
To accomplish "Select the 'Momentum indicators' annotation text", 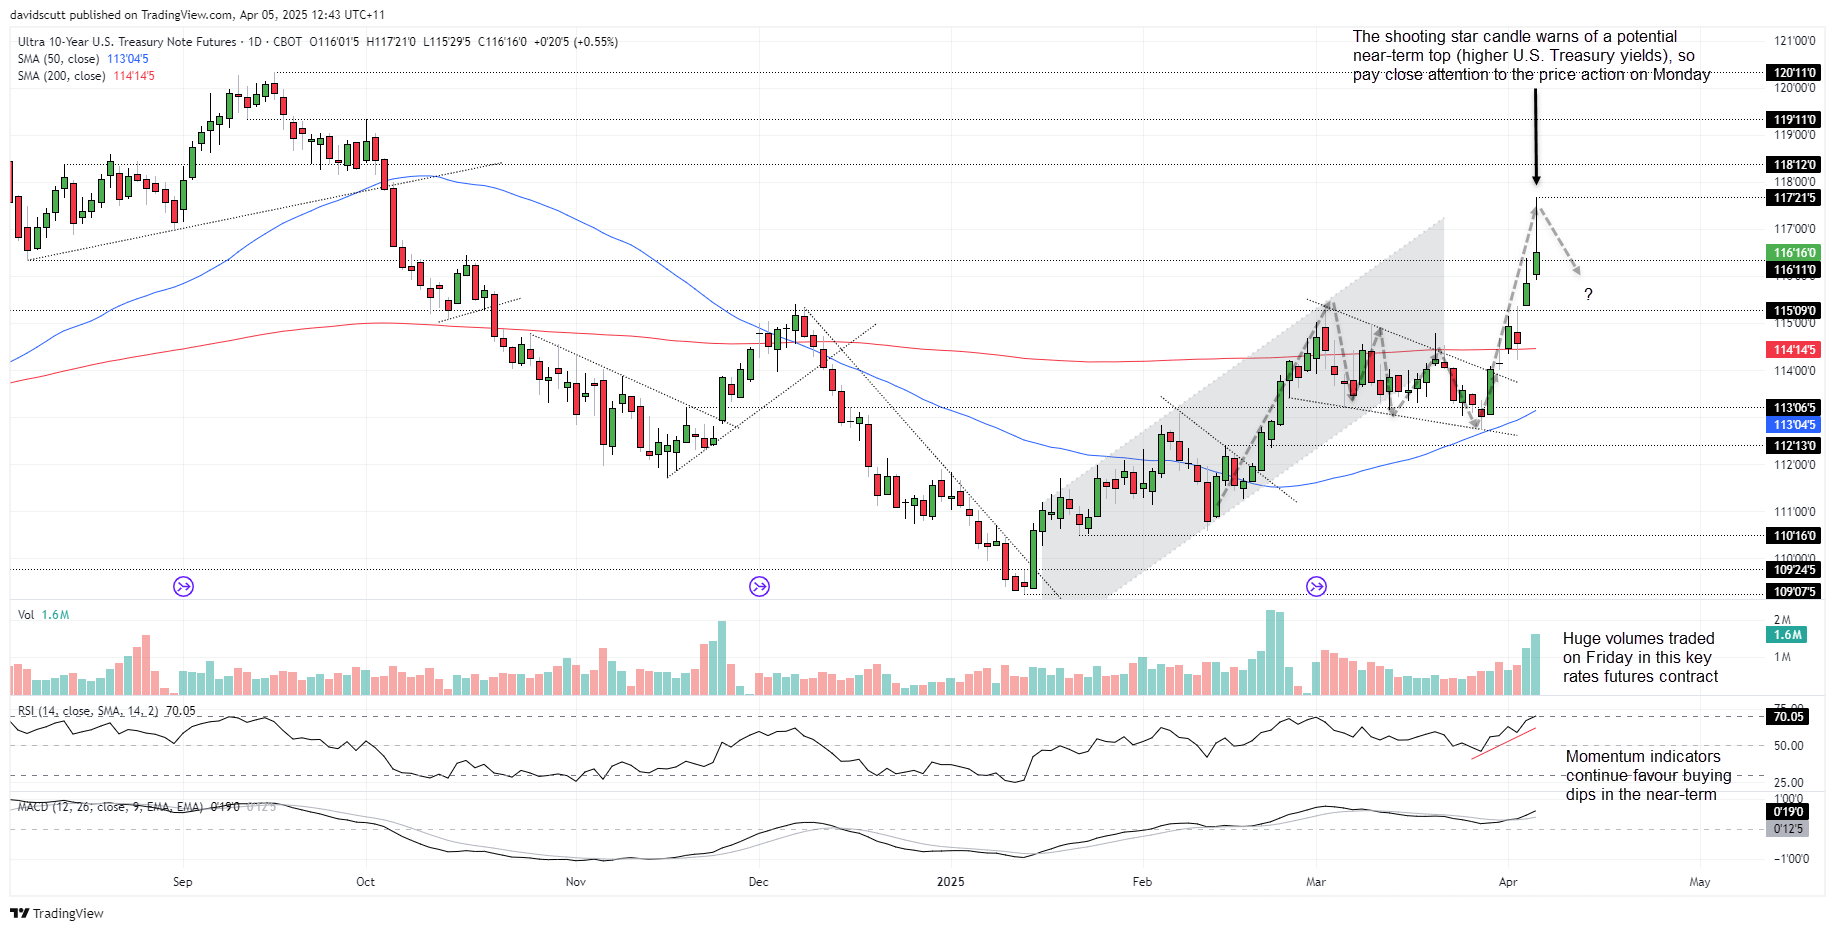I will [x=1648, y=775].
